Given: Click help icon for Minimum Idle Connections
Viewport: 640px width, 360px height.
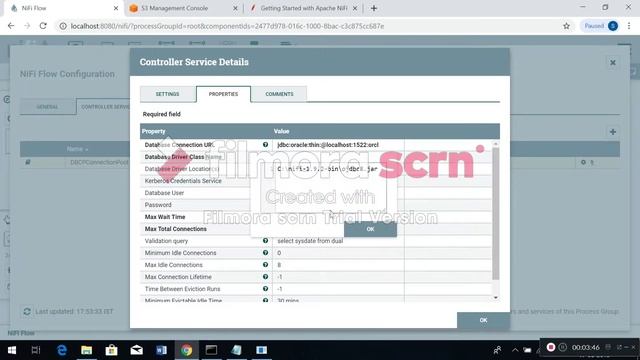Looking at the screenshot, I should point(265,253).
